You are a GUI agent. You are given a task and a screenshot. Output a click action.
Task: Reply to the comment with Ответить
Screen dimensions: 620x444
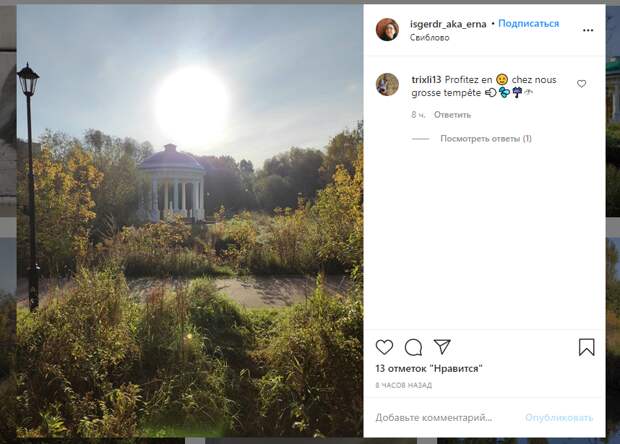(x=452, y=115)
